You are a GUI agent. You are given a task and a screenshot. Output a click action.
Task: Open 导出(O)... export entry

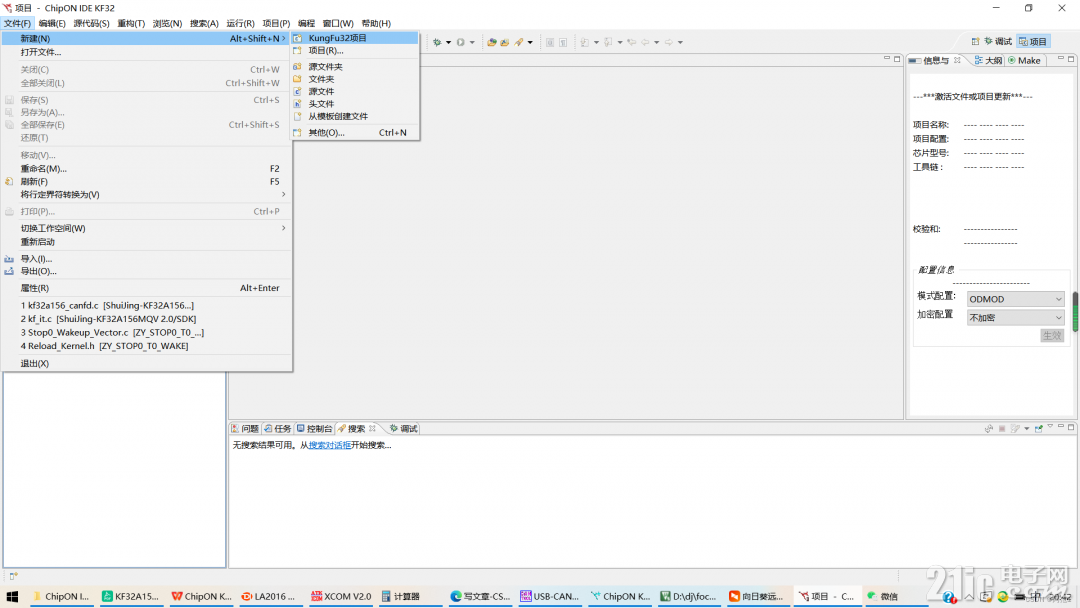click(x=147, y=271)
